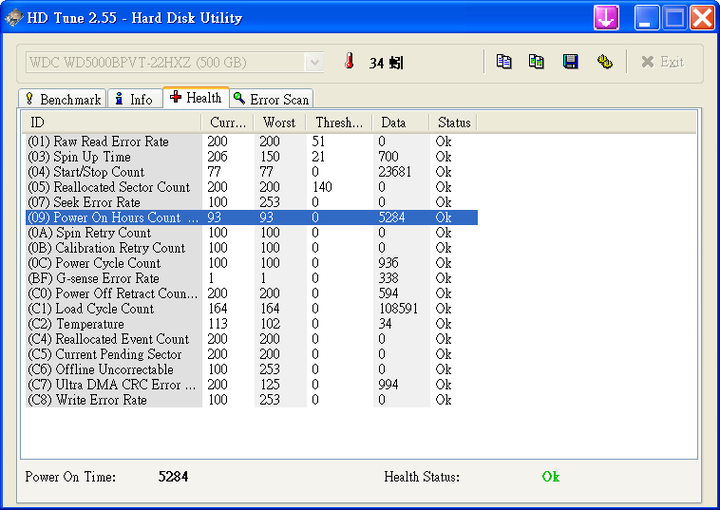The image size is (720, 510).
Task: Select the (04) Start/Stop Count row
Action: click(x=252, y=172)
